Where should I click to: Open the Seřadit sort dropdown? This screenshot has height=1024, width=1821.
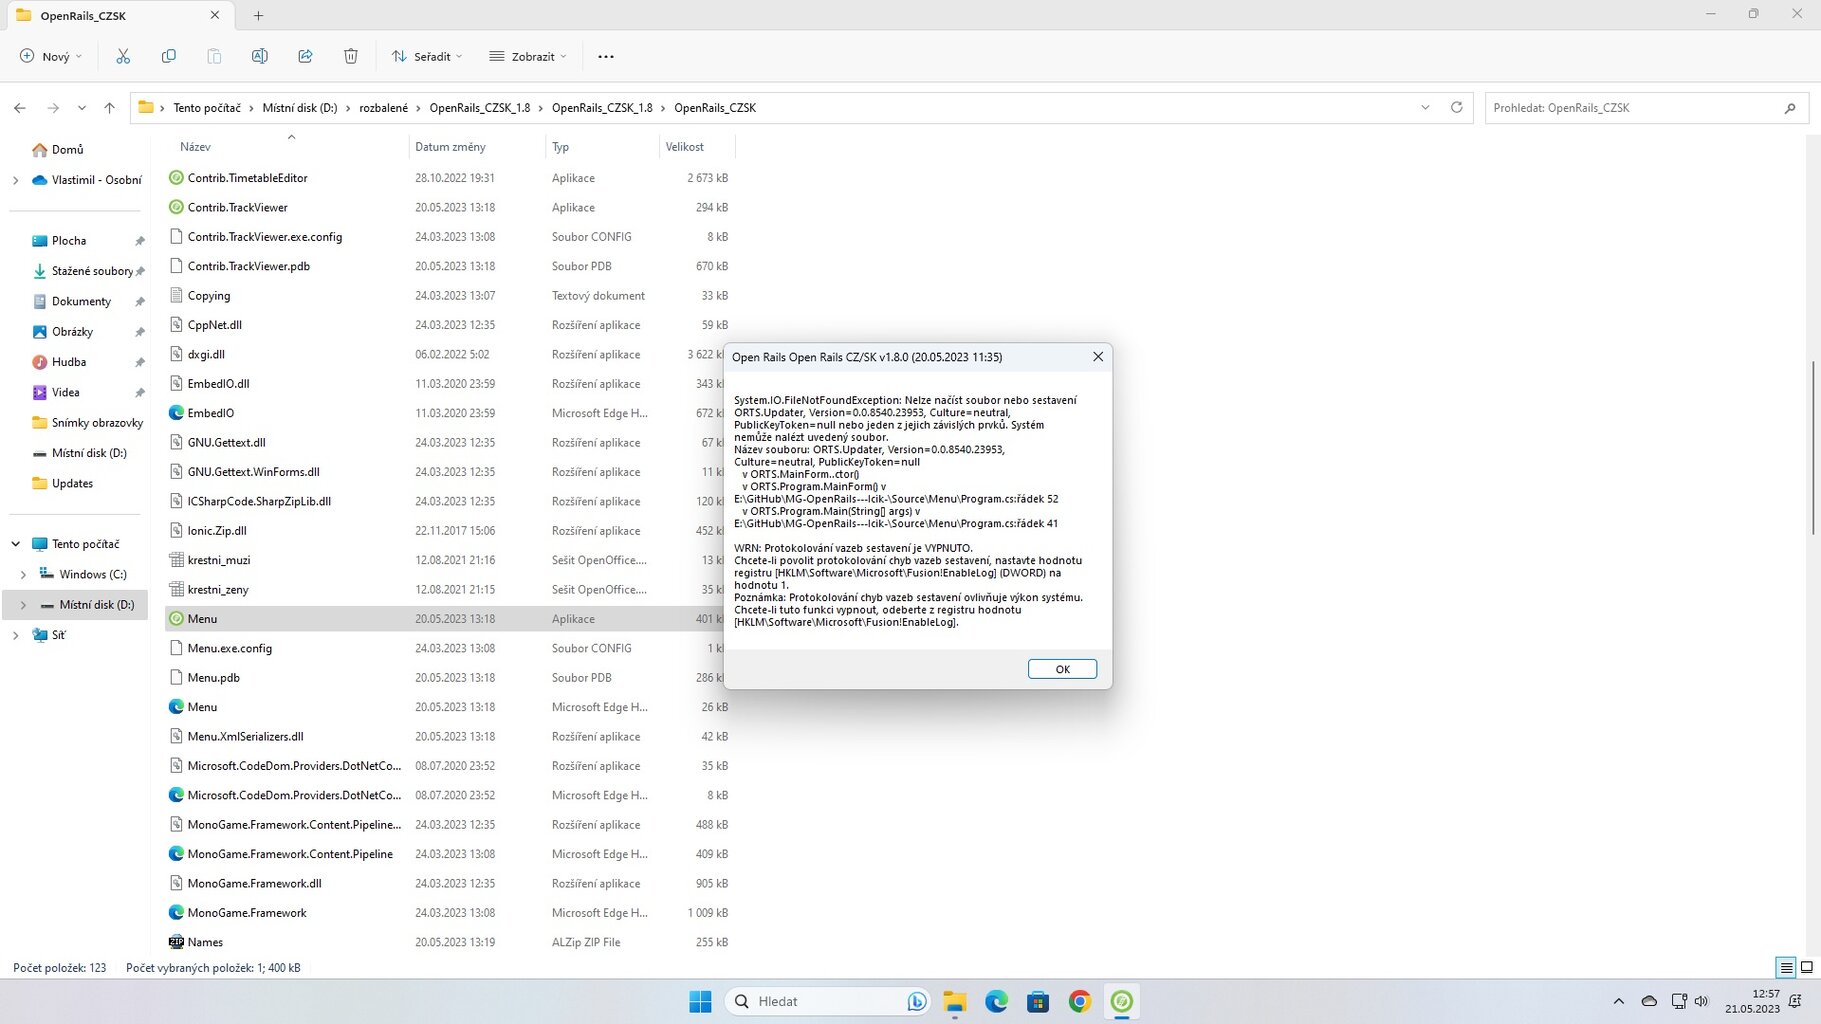[x=427, y=56]
